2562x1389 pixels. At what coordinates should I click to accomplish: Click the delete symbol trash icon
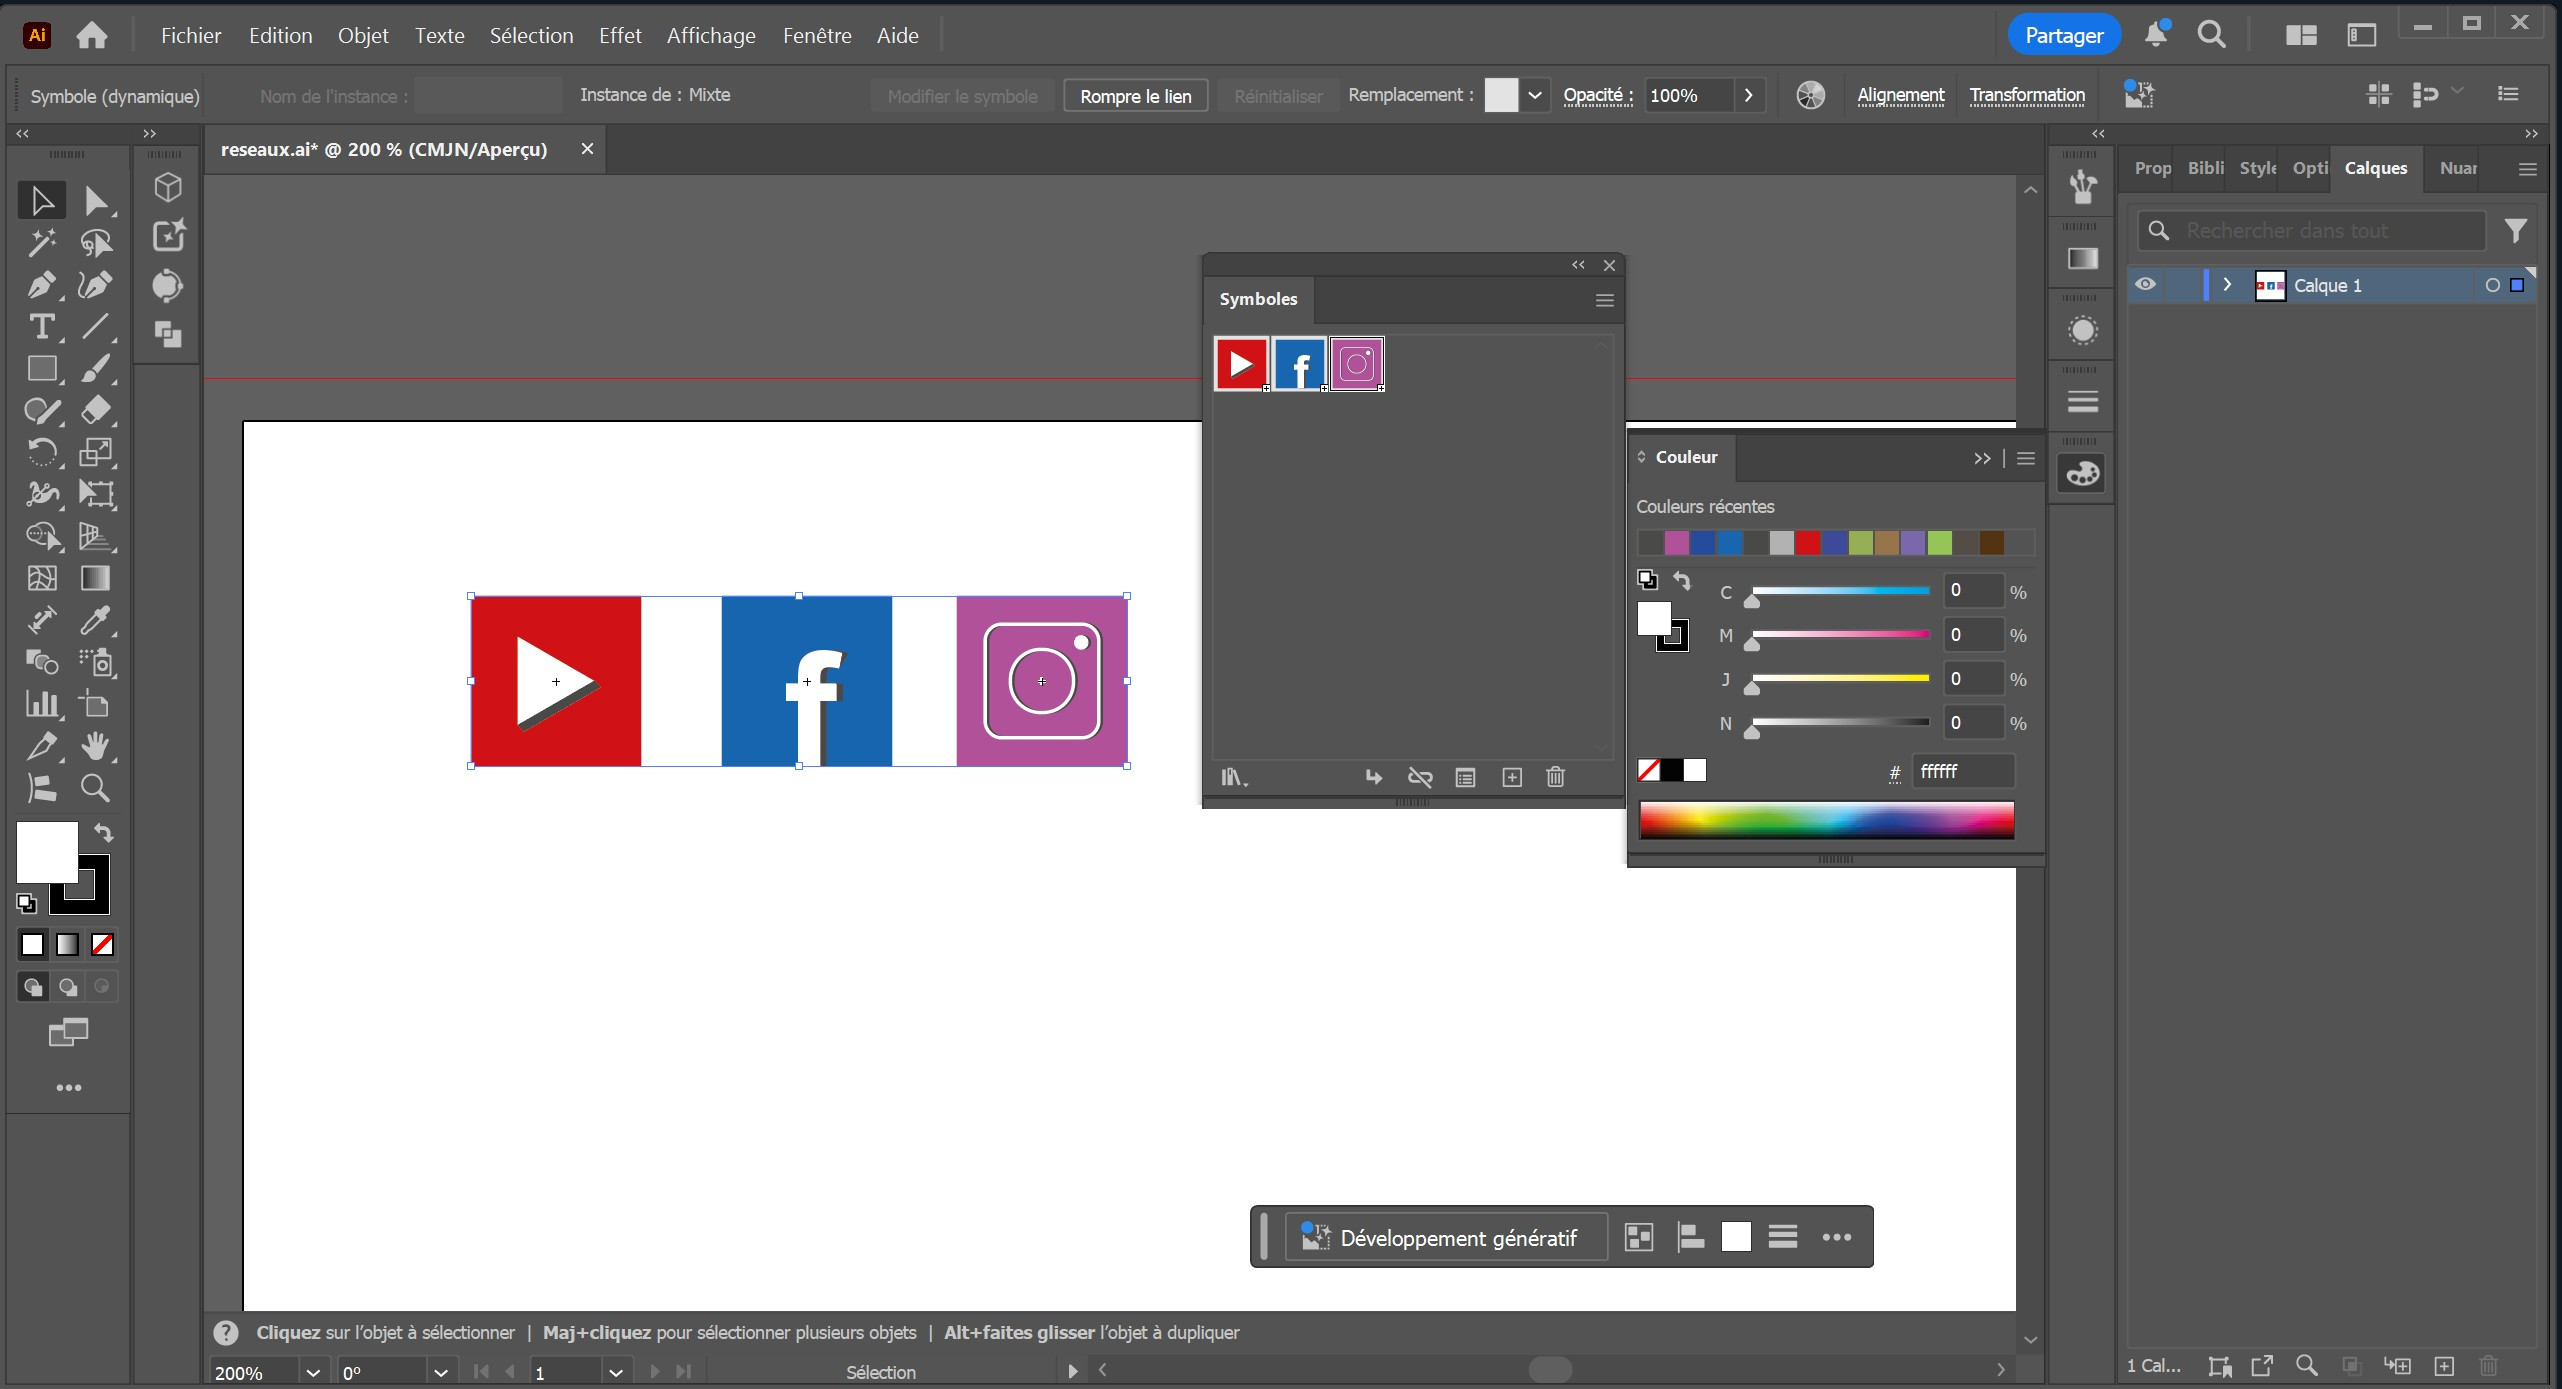click(1555, 777)
